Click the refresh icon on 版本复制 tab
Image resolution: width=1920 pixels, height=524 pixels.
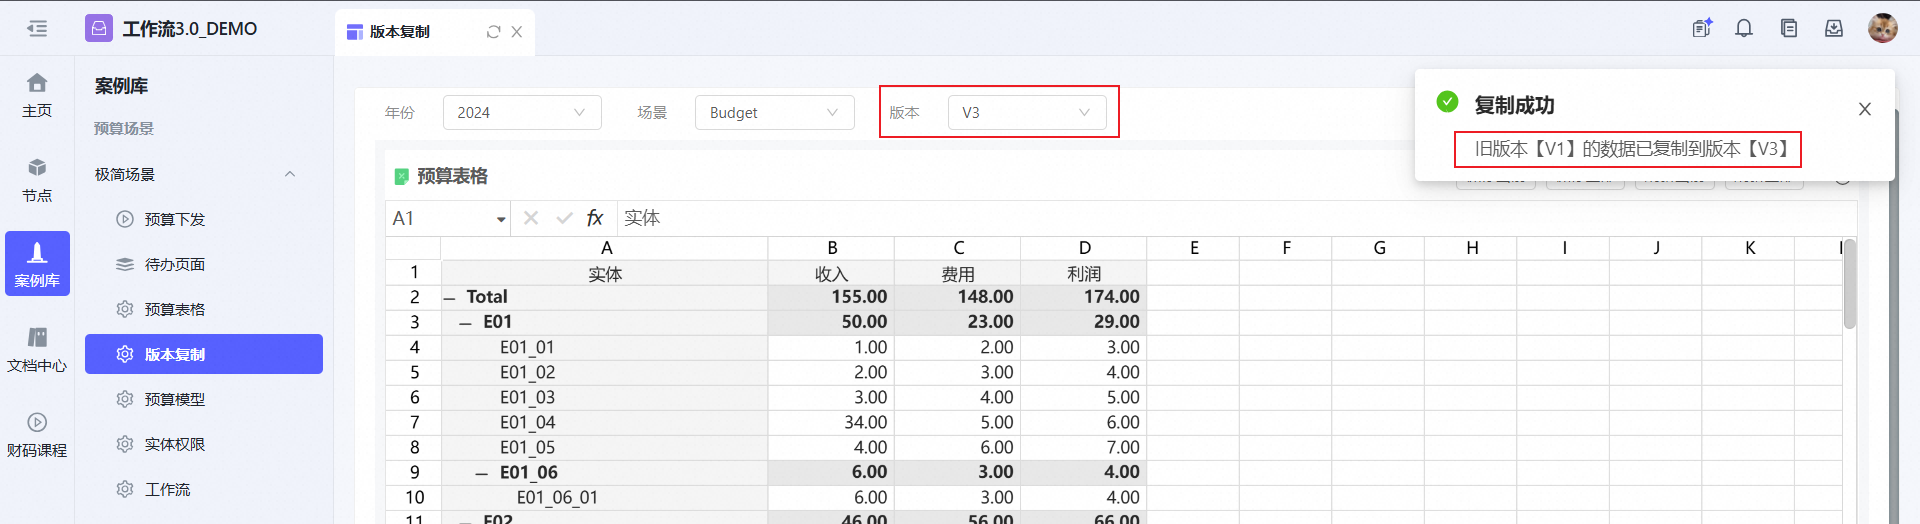pos(493,32)
